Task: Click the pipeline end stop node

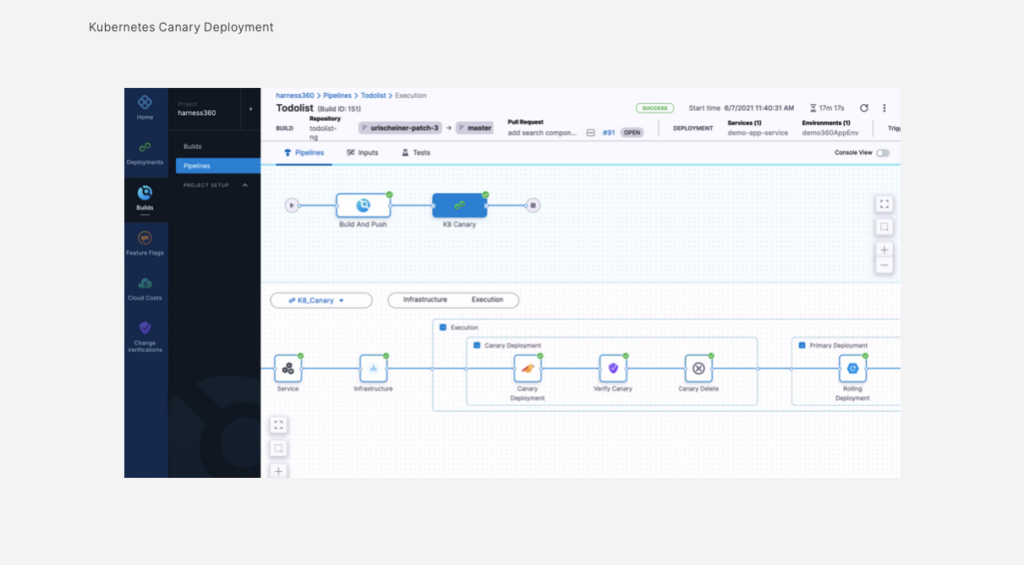Action: [533, 205]
